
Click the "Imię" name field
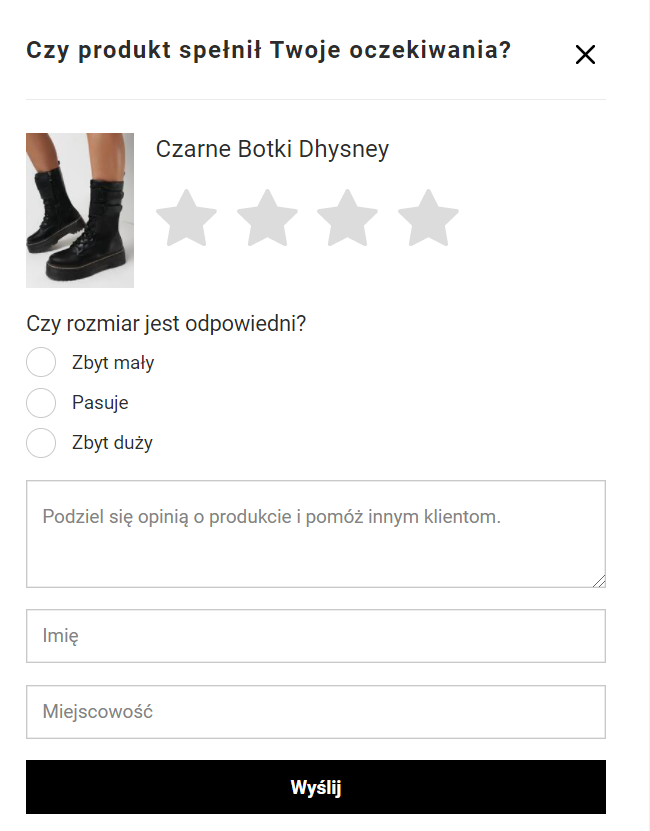click(x=315, y=636)
